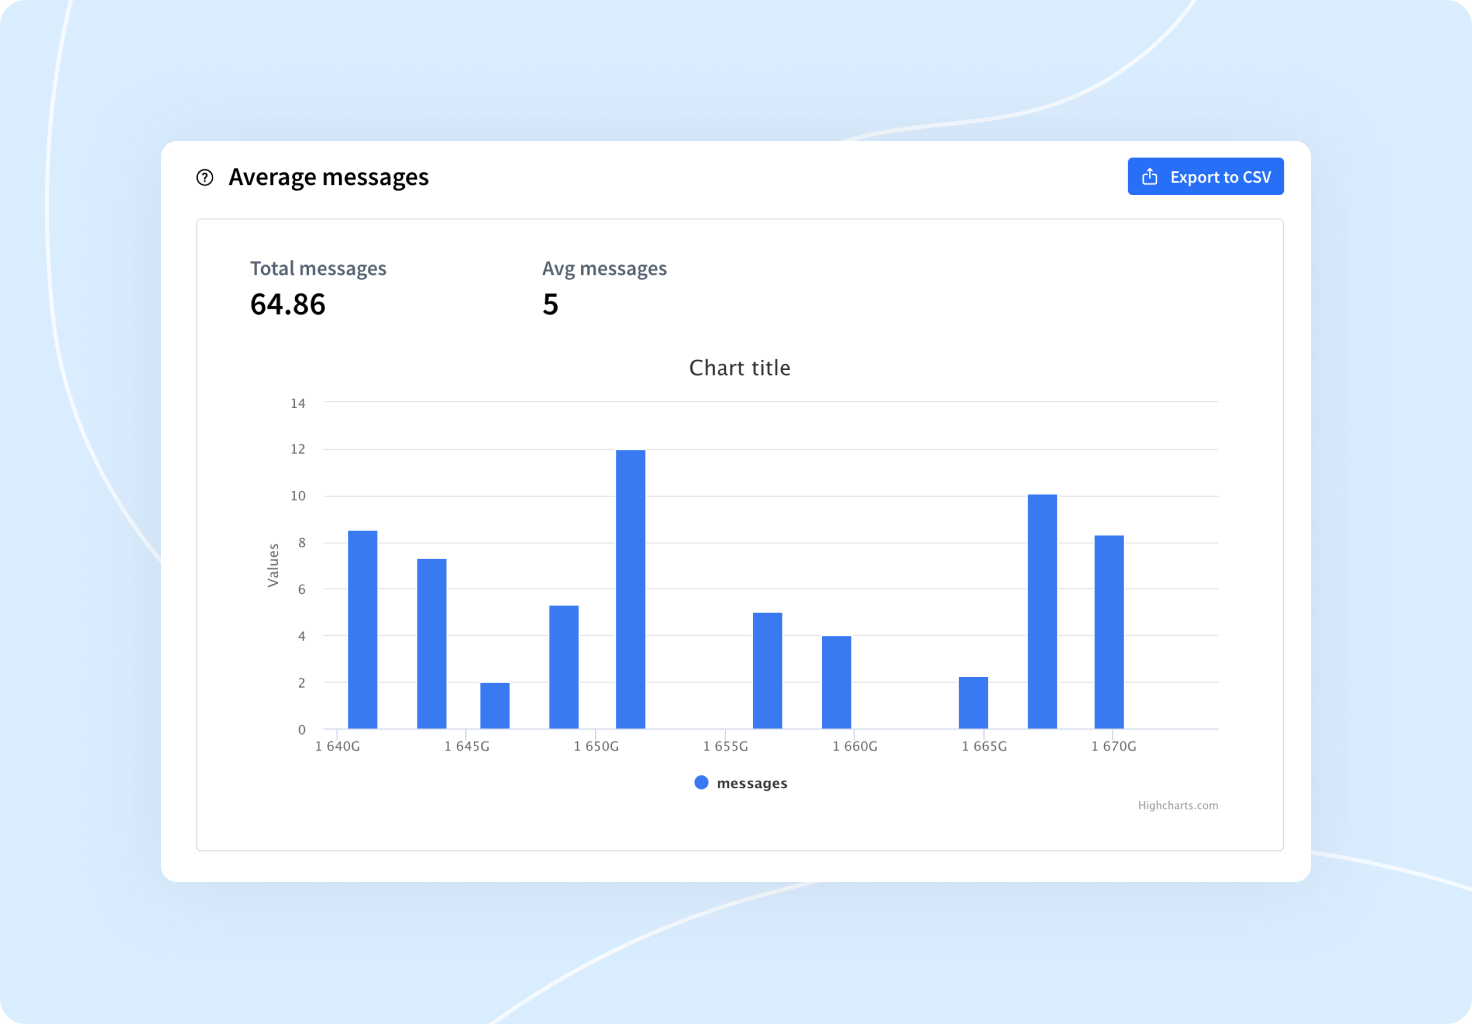
Task: Click the Total messages value 64.86
Action: (x=287, y=304)
